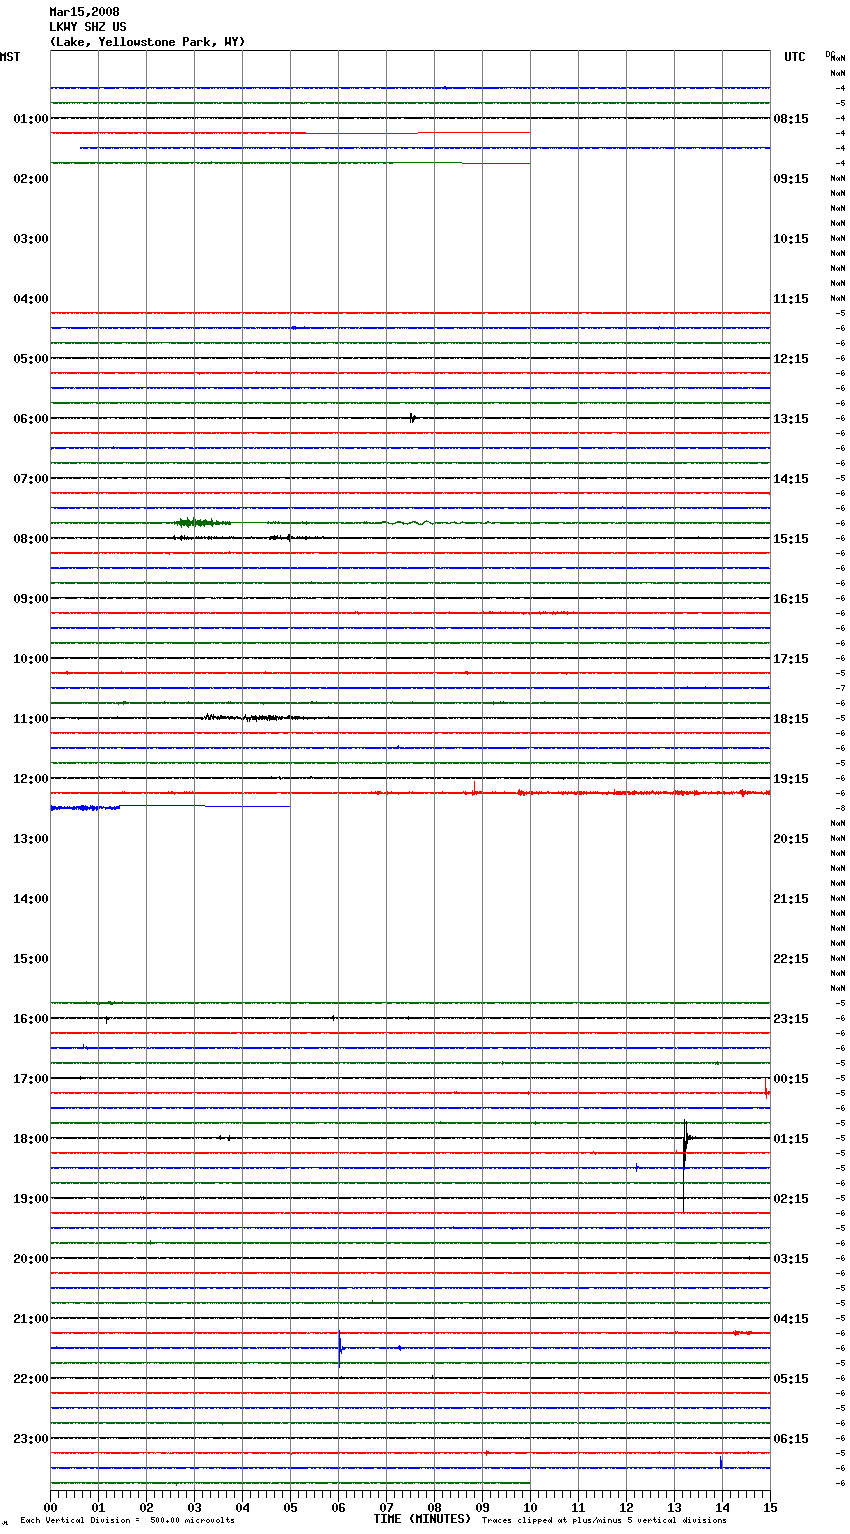Click the 06:15 UTC time label
The height and width of the screenshot is (1534, 850).
pos(791,1439)
